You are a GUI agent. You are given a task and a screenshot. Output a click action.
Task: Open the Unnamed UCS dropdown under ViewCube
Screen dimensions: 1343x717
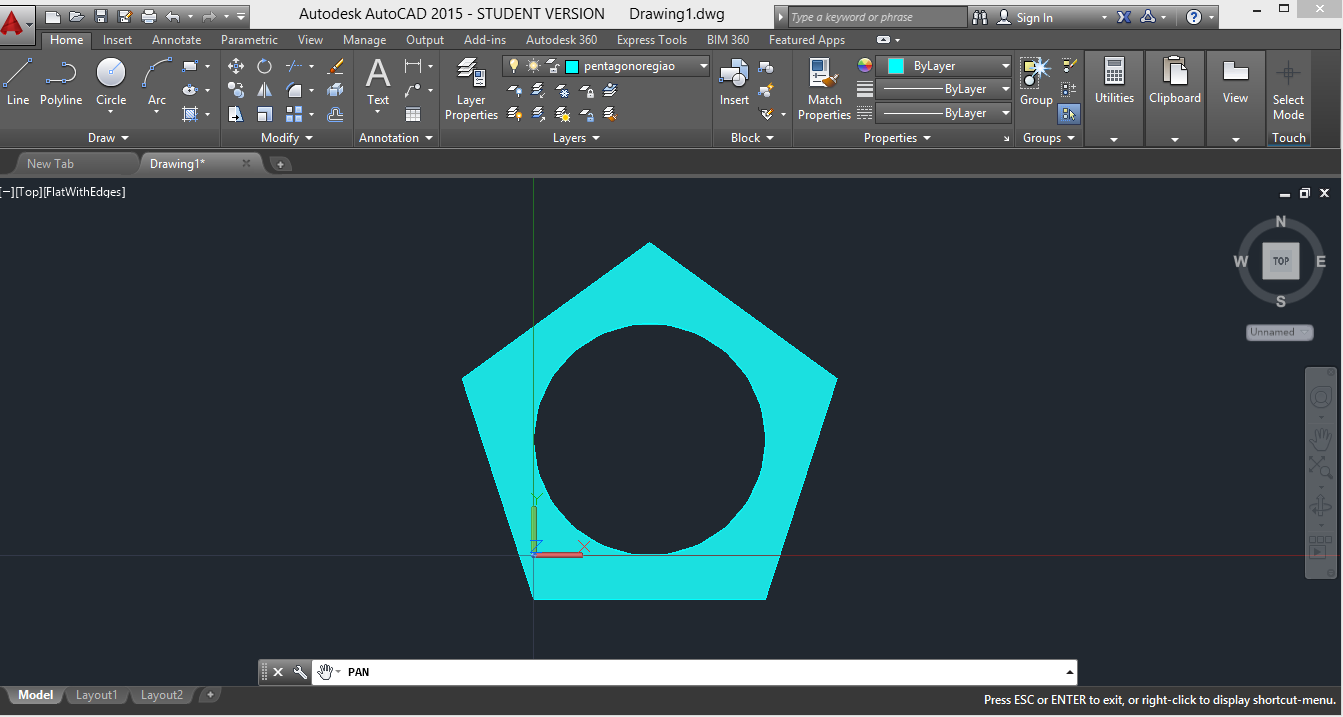[x=1280, y=332]
